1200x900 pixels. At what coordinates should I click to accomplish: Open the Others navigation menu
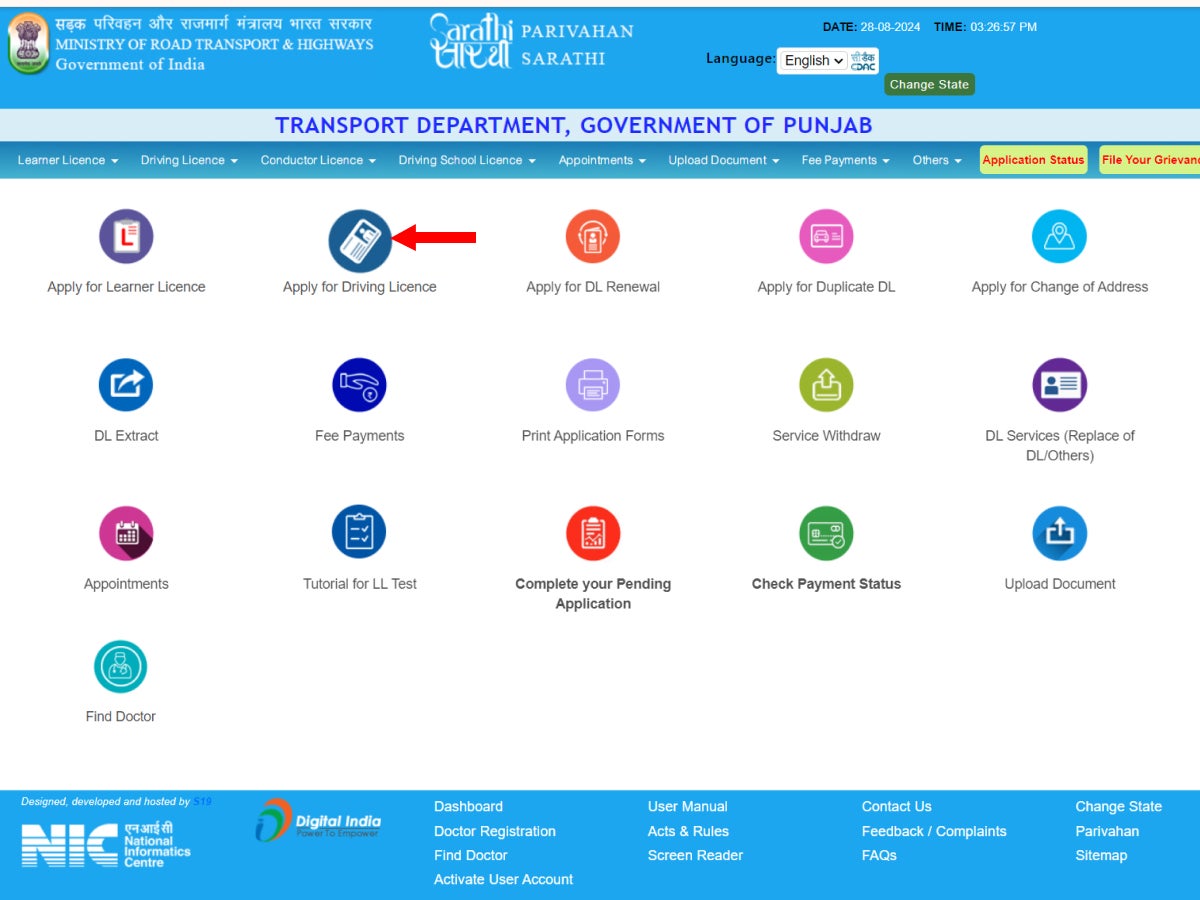pyautogui.click(x=937, y=160)
